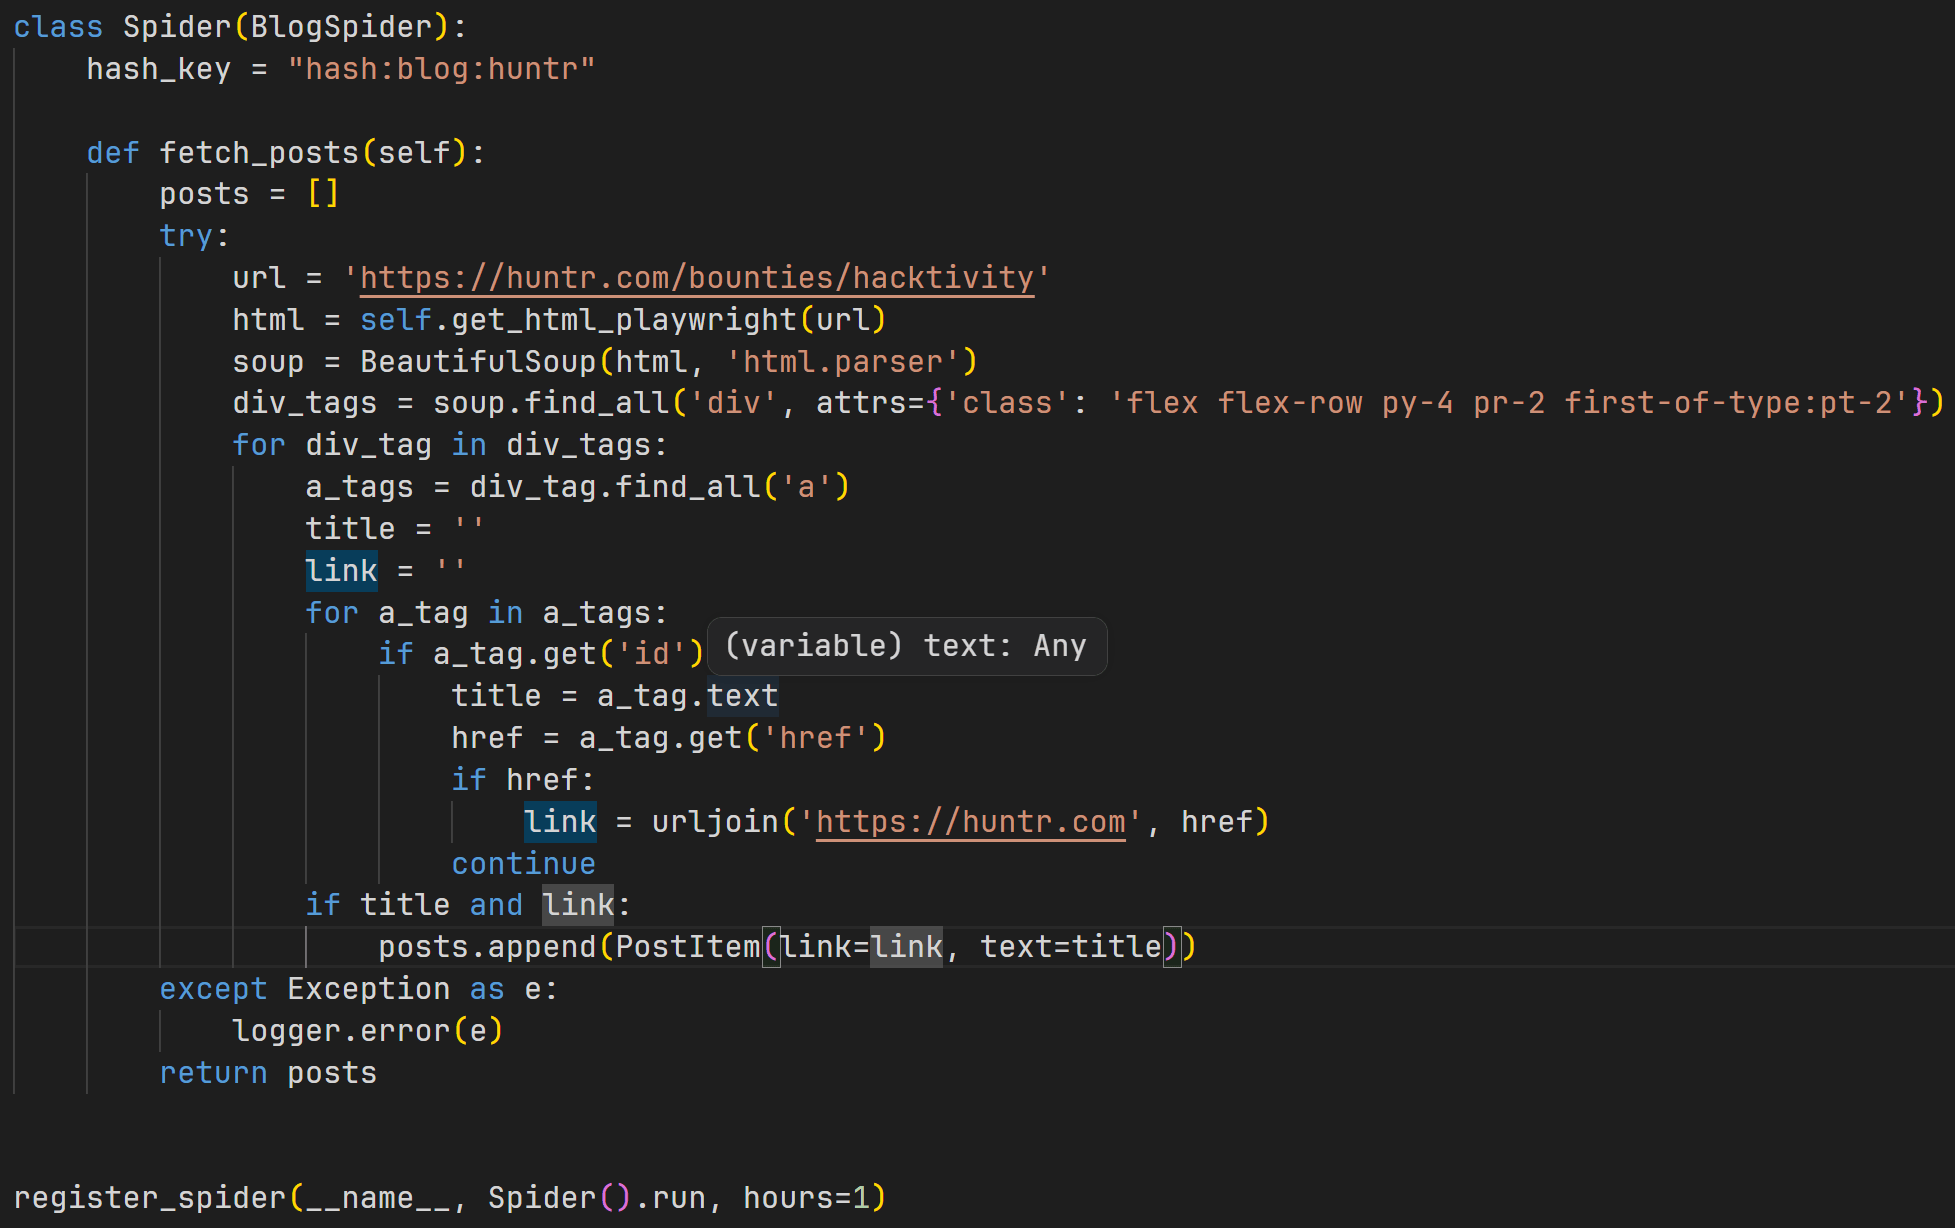The width and height of the screenshot is (1955, 1228).
Task: Click the PostItem constructor name
Action: point(687,947)
